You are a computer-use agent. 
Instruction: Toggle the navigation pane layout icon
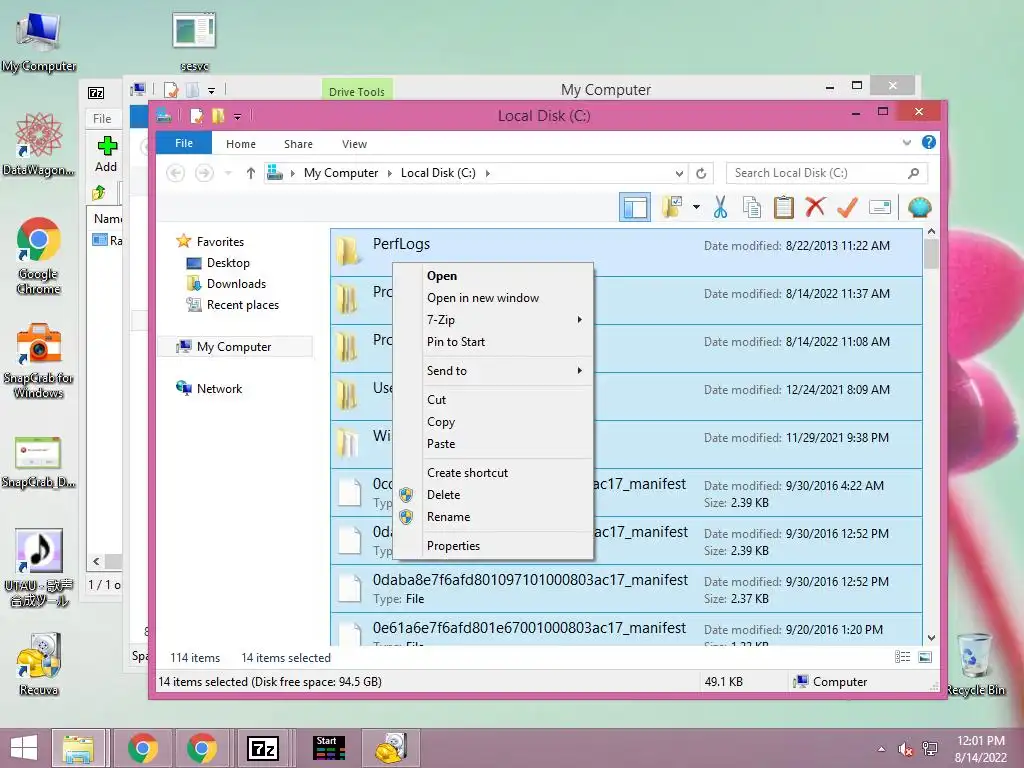point(635,208)
